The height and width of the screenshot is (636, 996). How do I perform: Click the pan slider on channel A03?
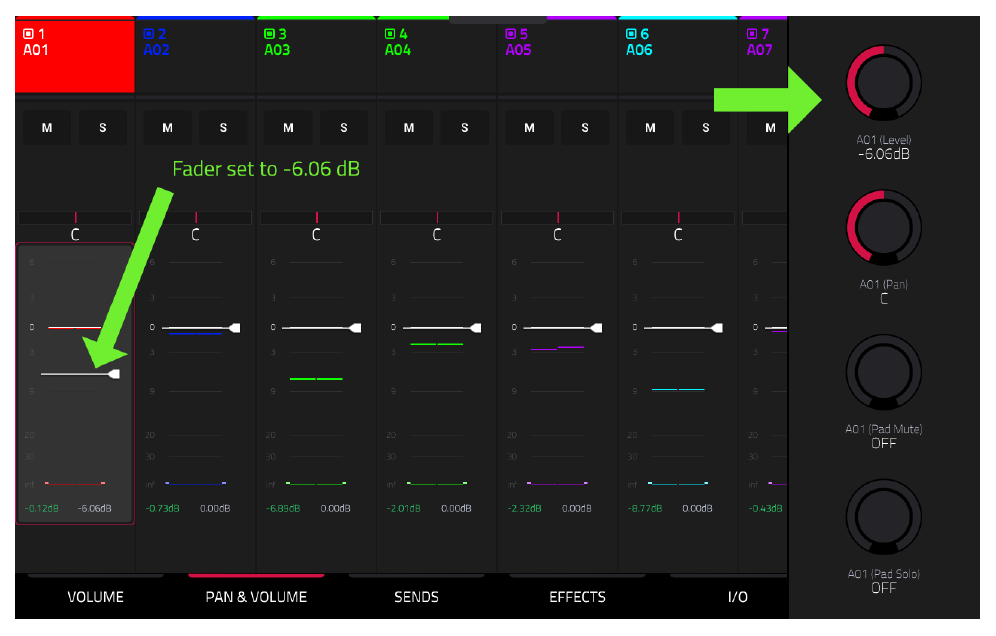pos(316,218)
